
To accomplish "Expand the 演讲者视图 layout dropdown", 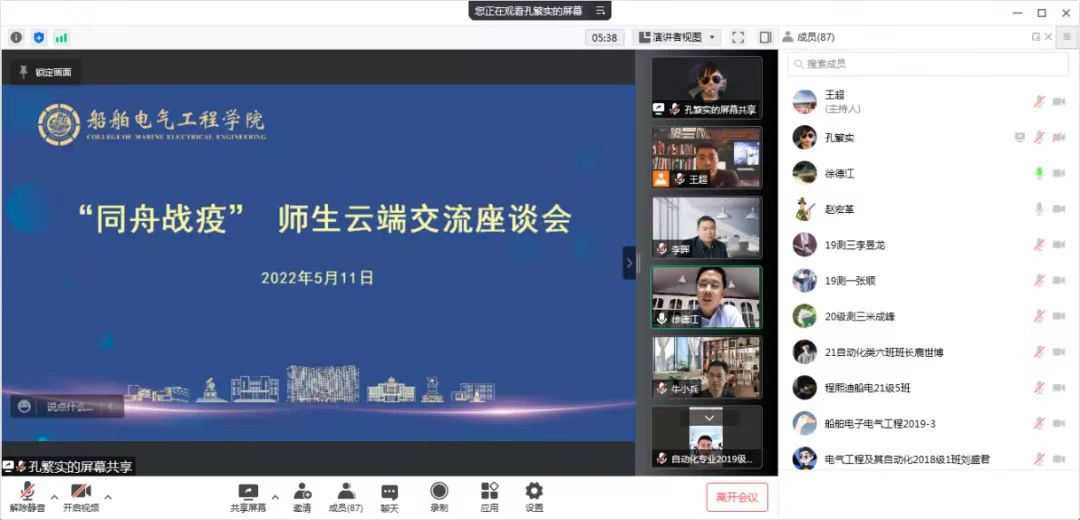I will [678, 37].
